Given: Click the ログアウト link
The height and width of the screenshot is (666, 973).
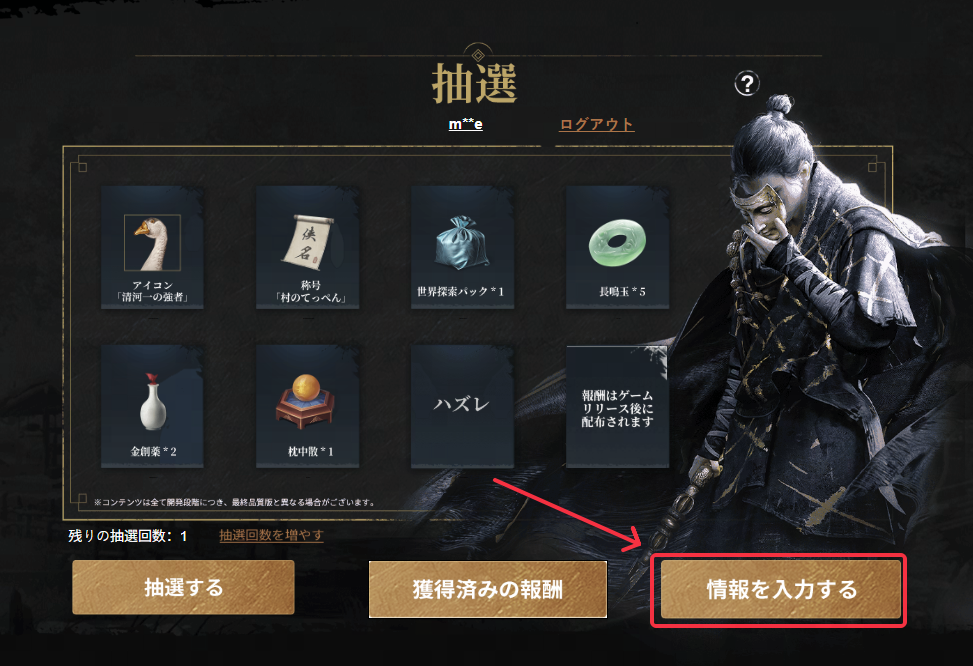Looking at the screenshot, I should tap(596, 124).
